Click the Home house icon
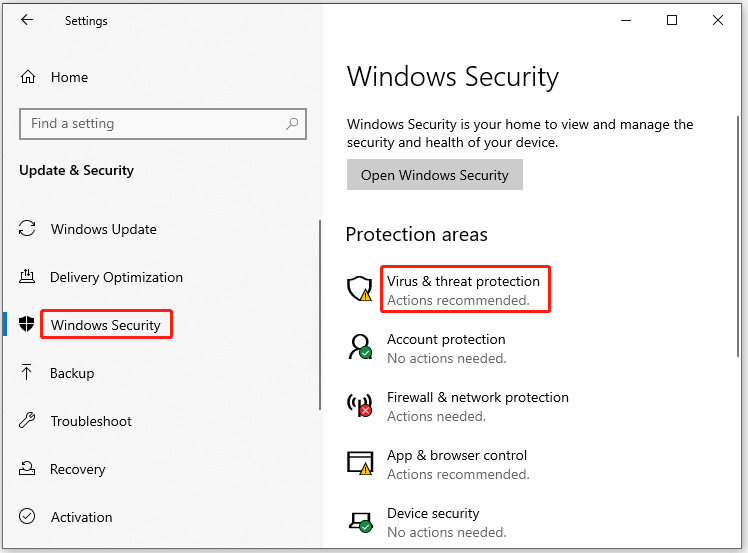The width and height of the screenshot is (748, 553). [28, 77]
